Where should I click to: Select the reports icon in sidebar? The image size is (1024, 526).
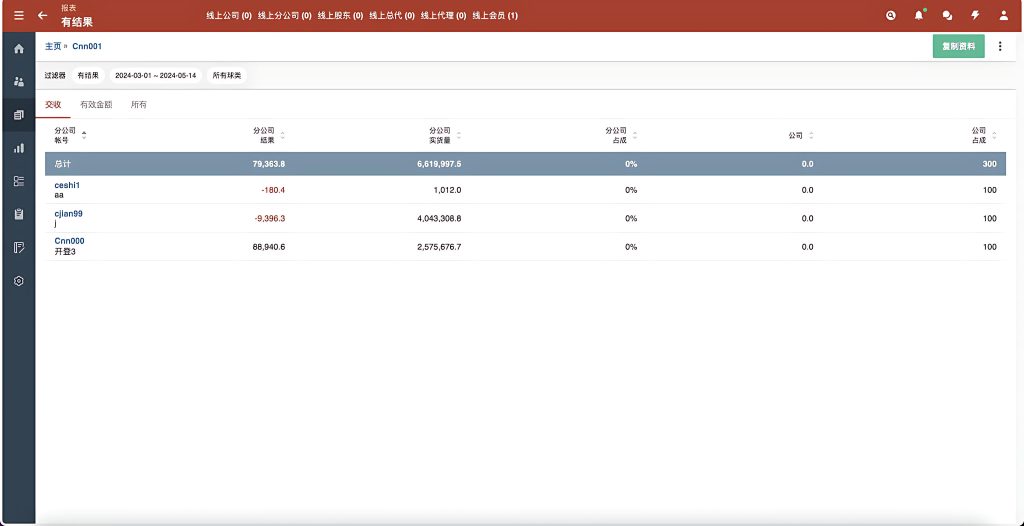click(x=19, y=115)
